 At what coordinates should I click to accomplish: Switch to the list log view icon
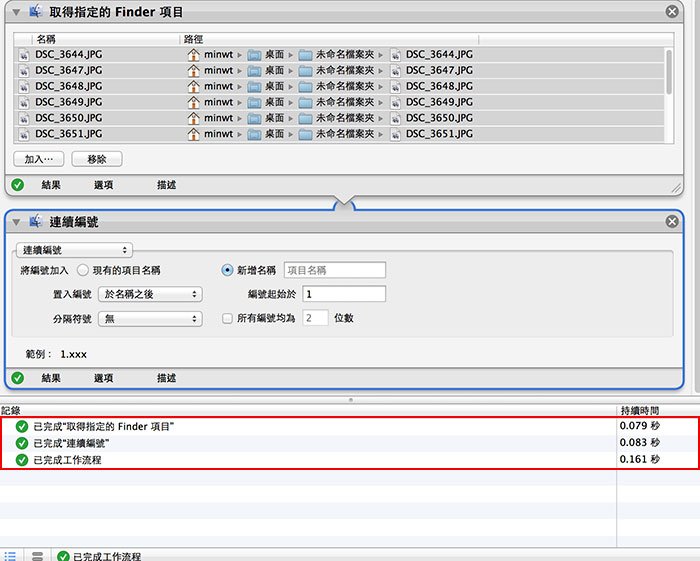tap(10, 556)
